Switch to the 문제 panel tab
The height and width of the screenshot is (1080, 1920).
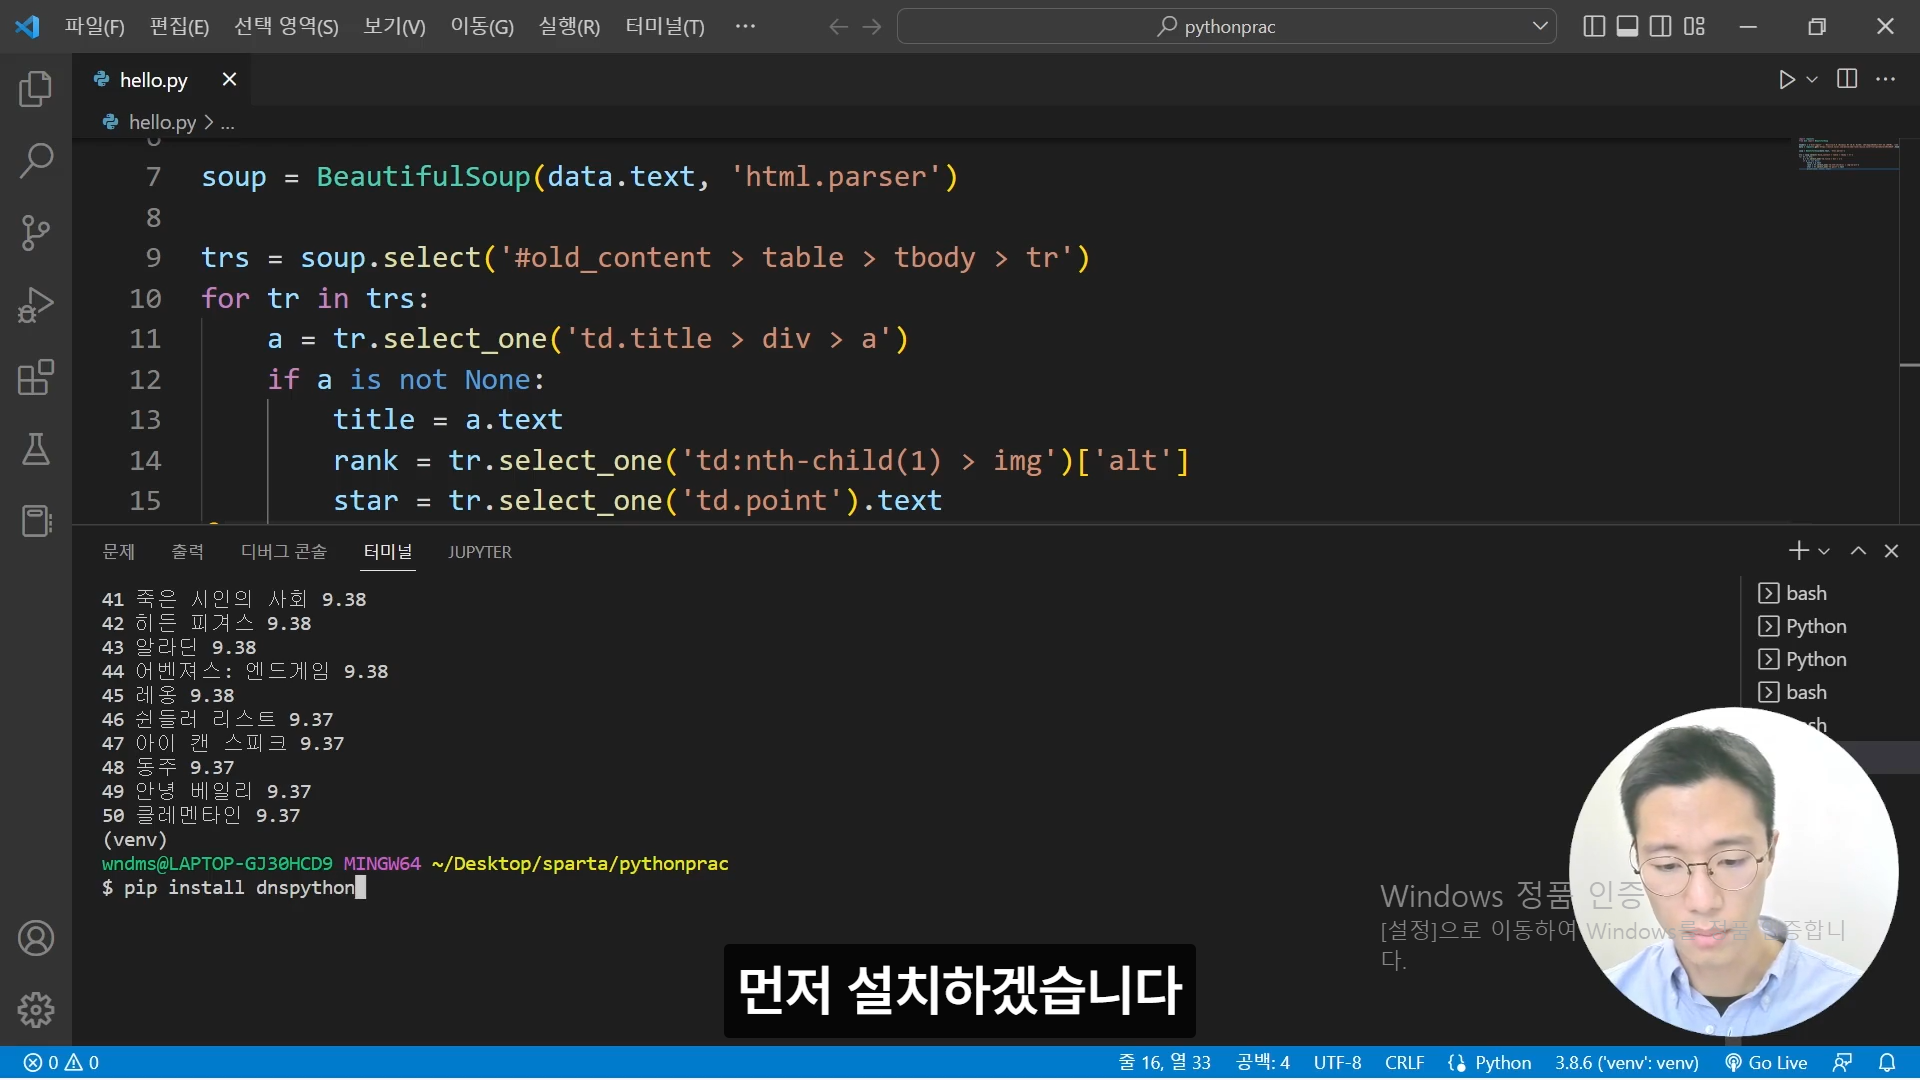pyautogui.click(x=118, y=552)
